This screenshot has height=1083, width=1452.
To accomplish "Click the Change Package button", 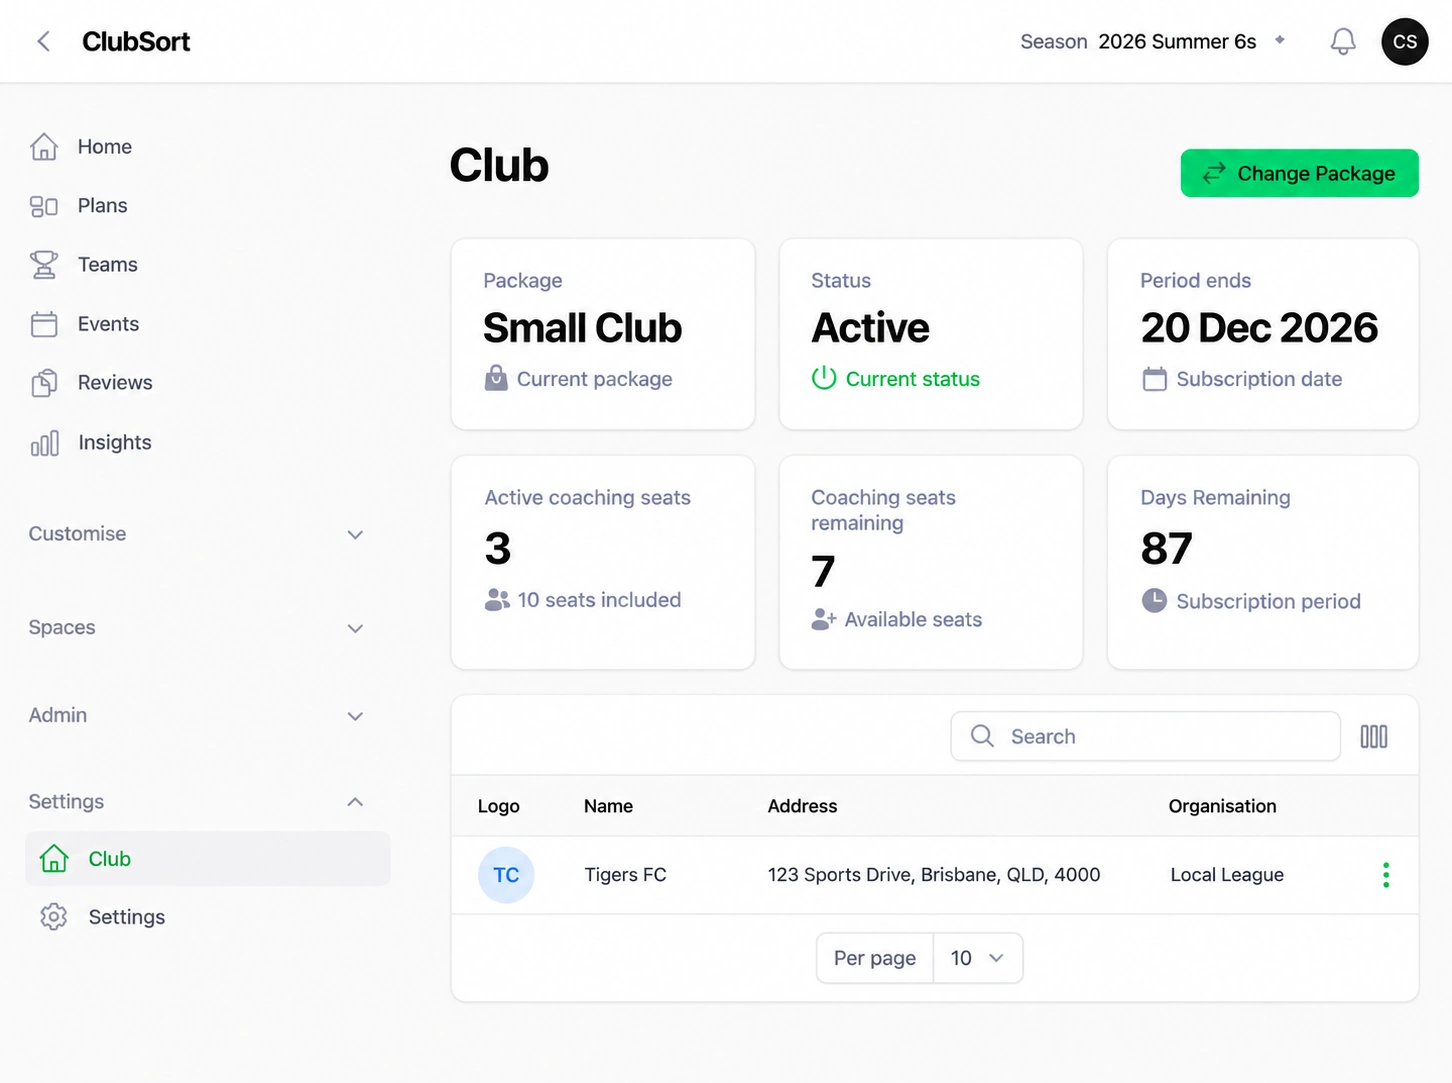I will pos(1299,173).
